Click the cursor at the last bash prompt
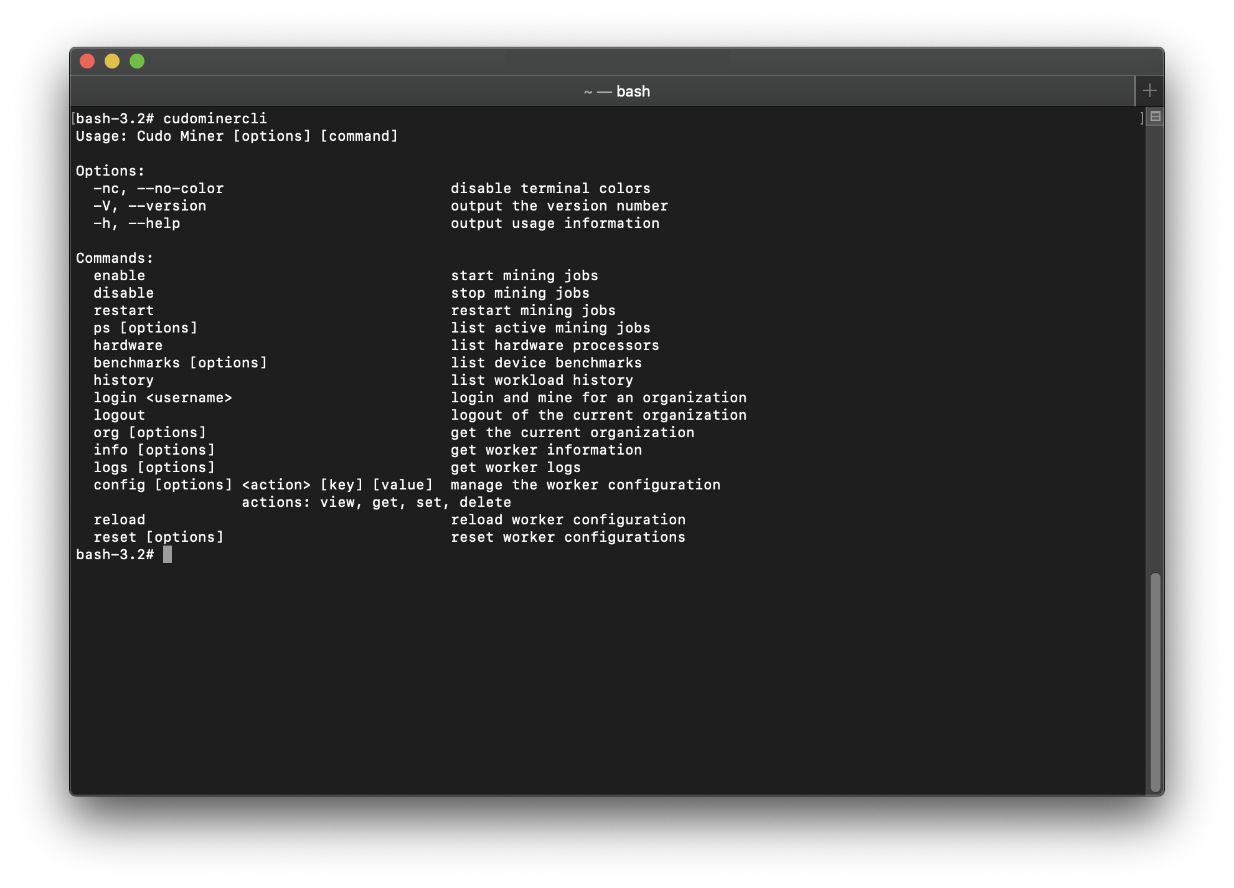1234x888 pixels. tap(167, 554)
